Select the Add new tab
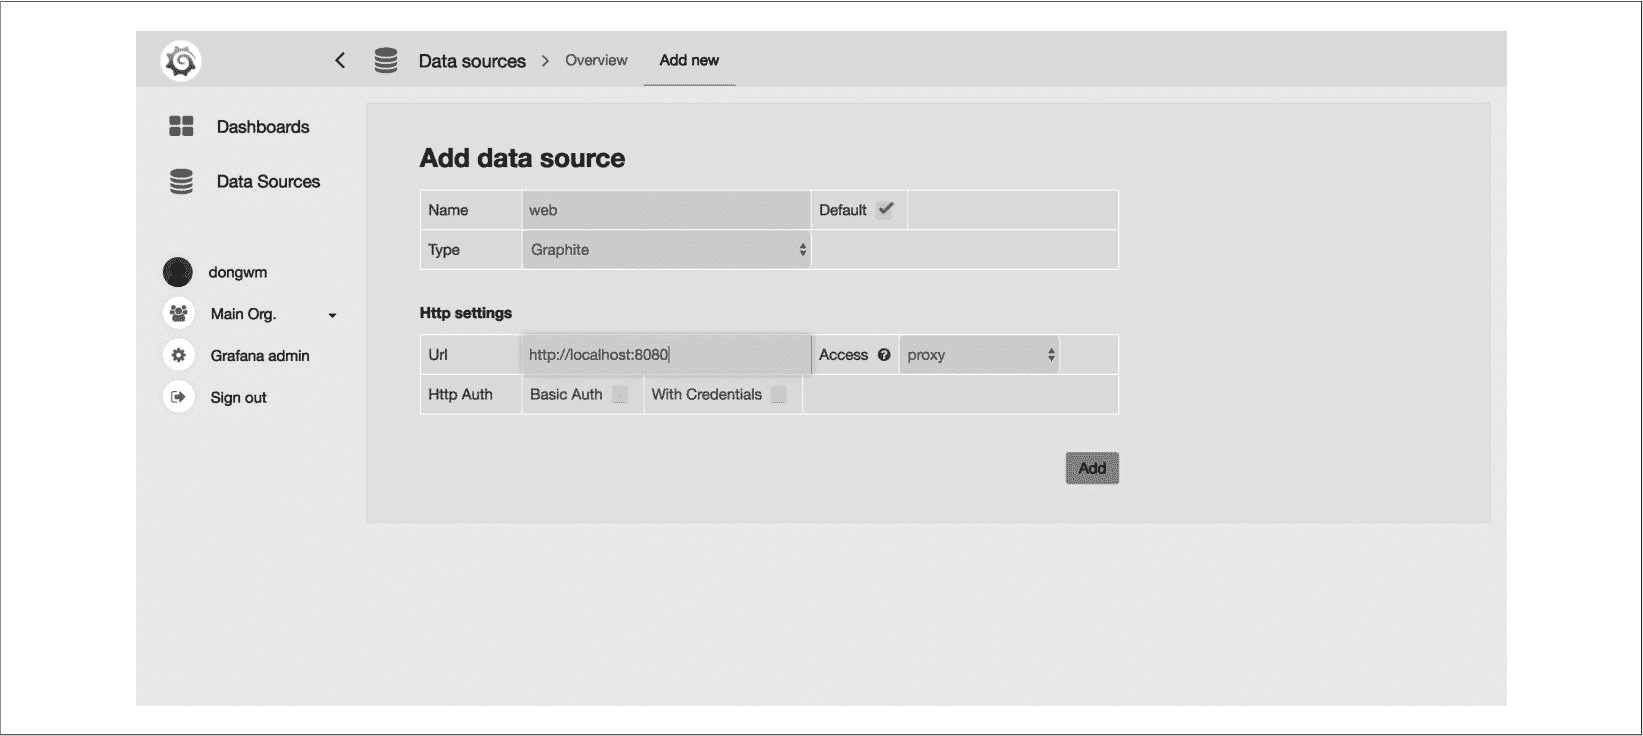 pos(689,60)
